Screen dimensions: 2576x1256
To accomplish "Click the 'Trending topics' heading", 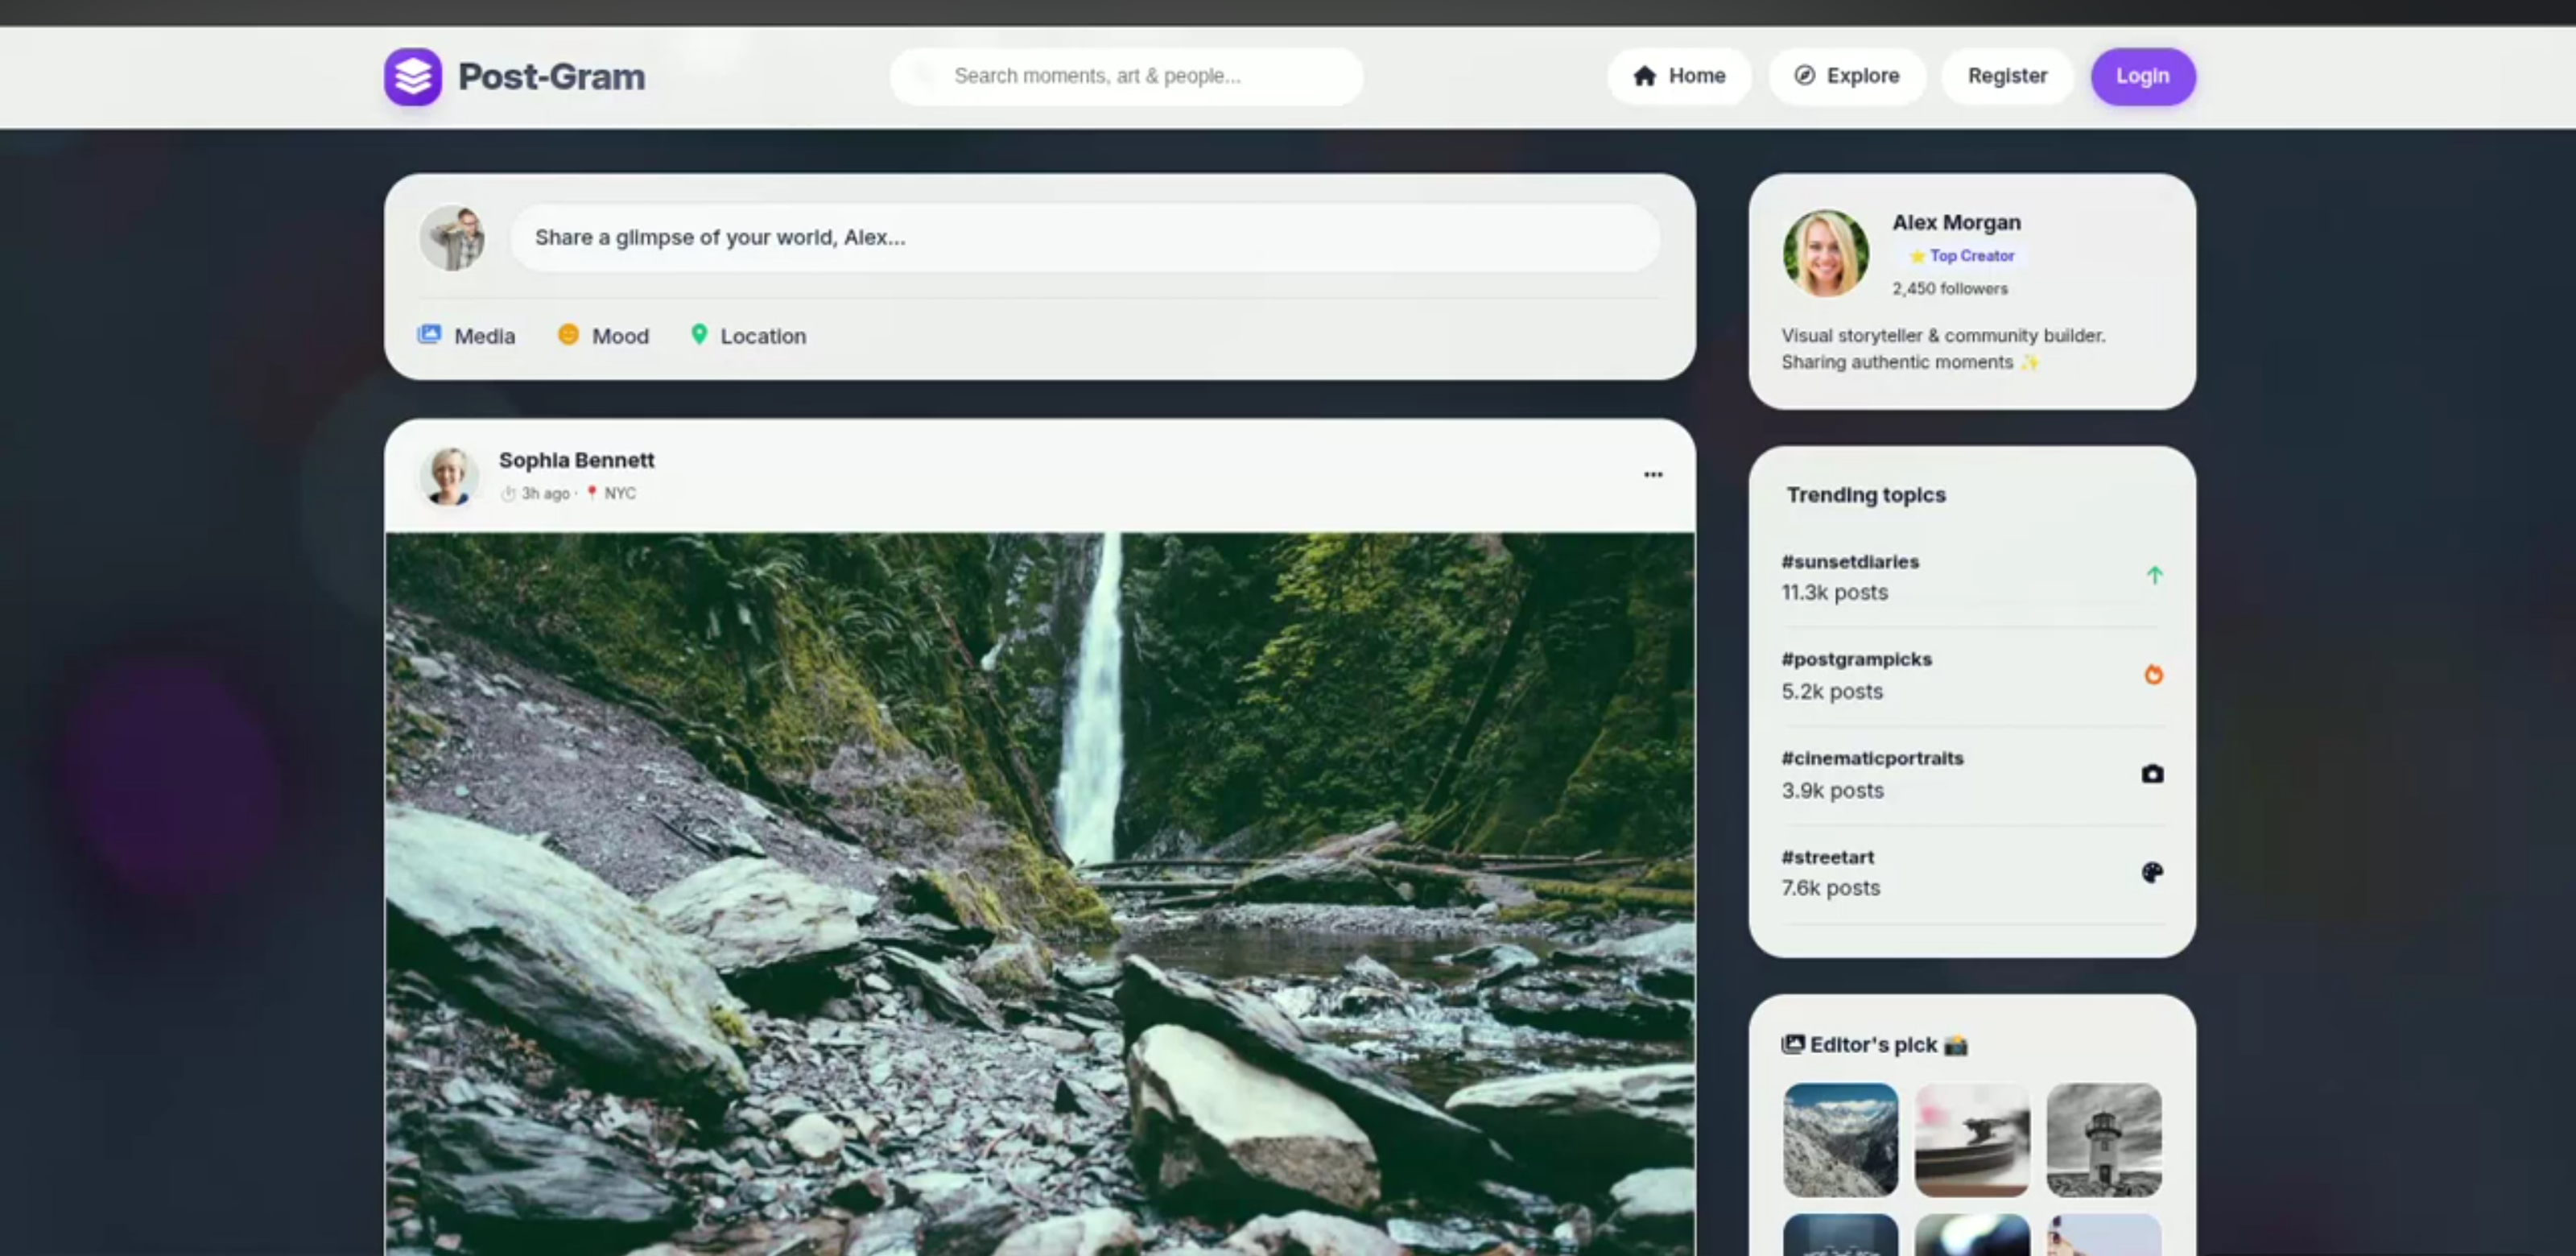I will coord(1866,495).
